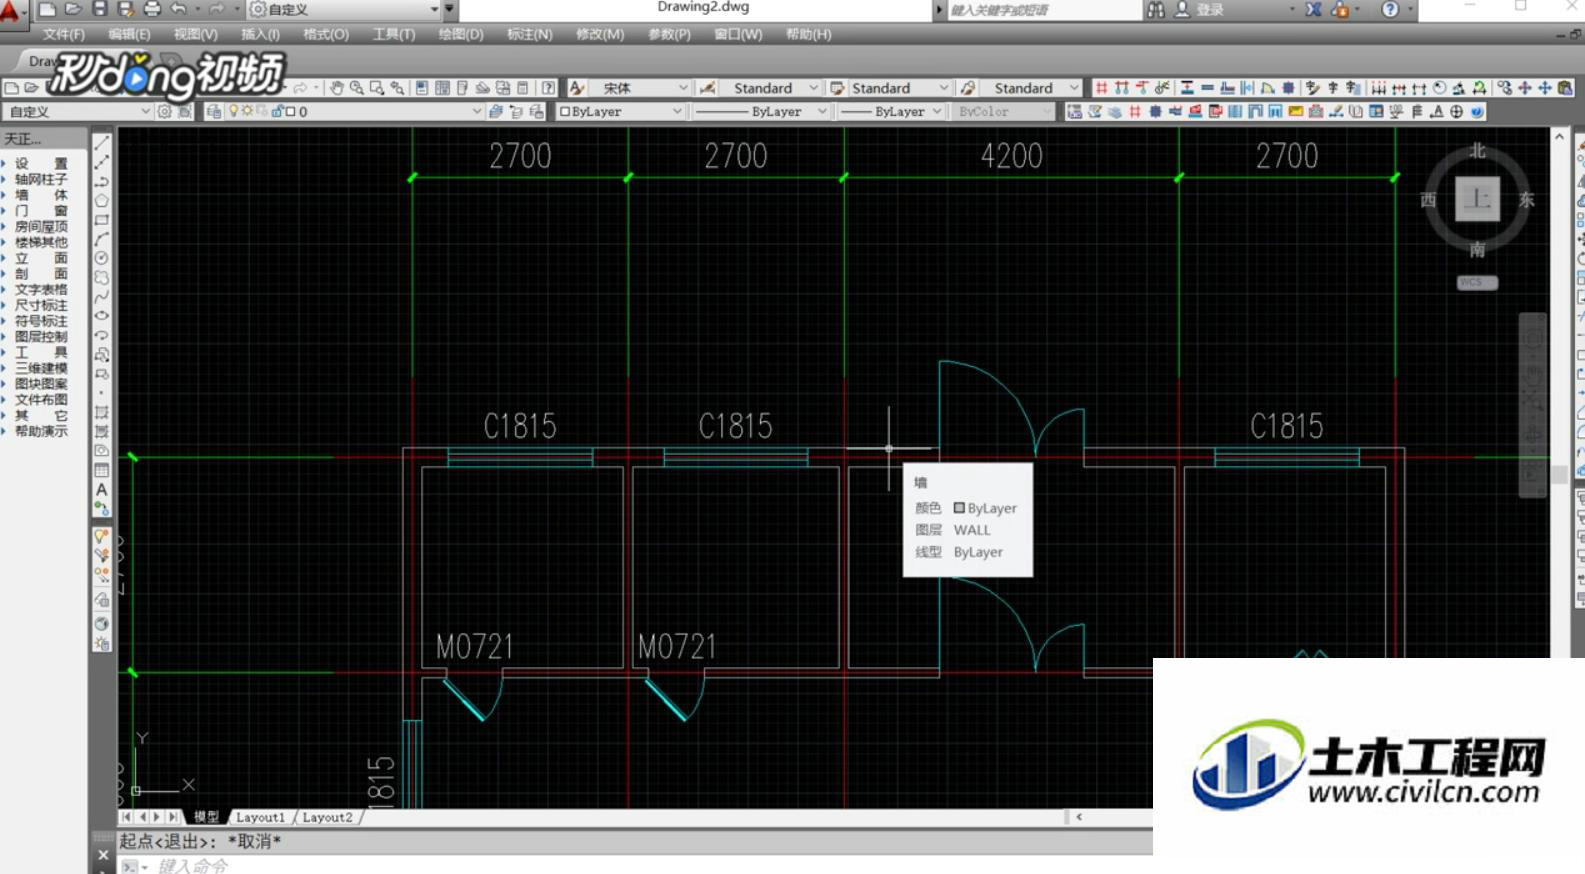The image size is (1585, 874).
Task: Click the search binoculars icon
Action: tap(1156, 9)
